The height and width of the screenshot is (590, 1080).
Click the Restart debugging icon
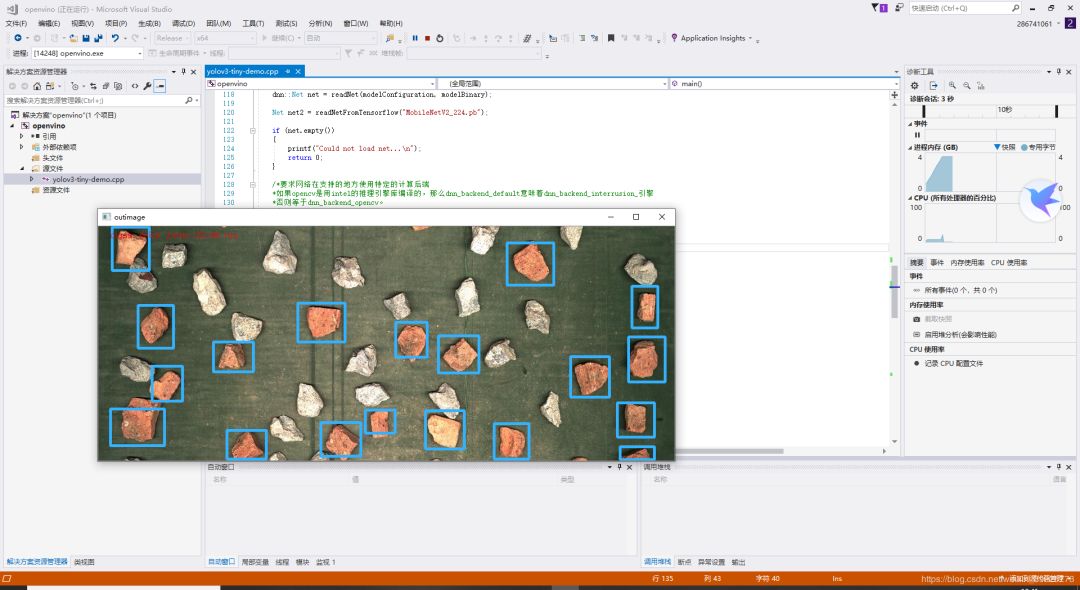coord(441,38)
